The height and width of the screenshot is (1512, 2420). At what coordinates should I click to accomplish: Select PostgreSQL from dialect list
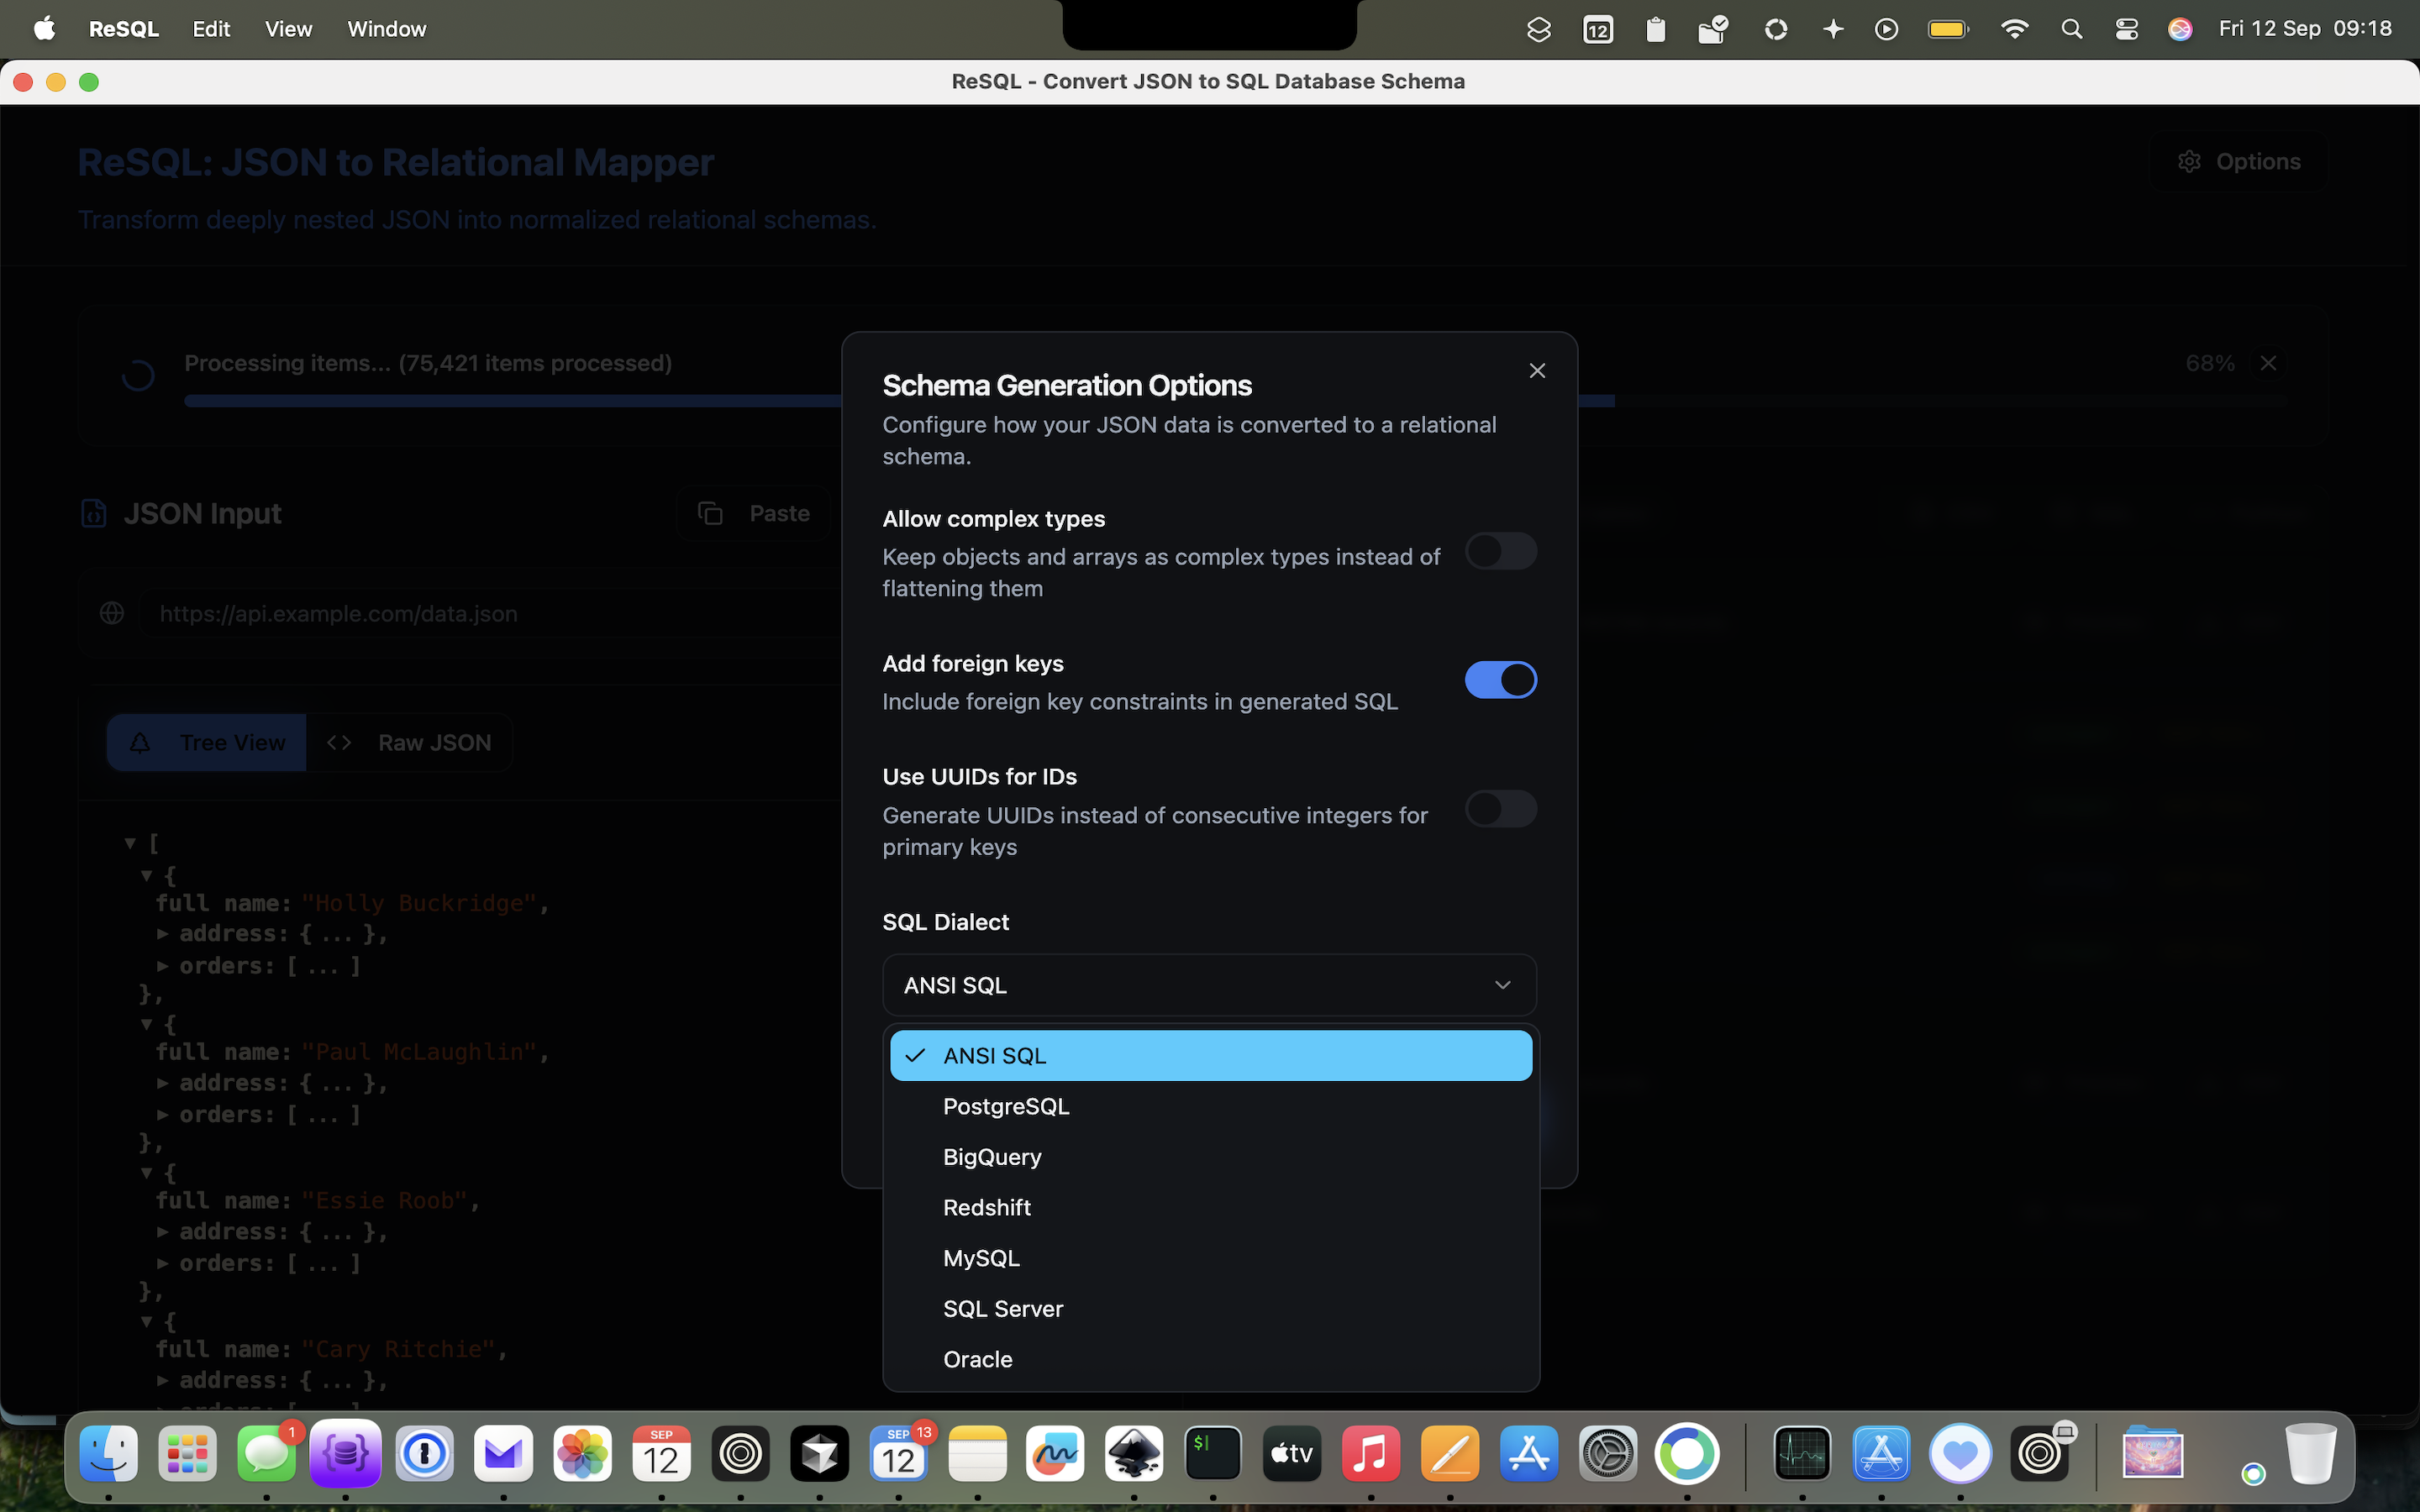1006,1106
